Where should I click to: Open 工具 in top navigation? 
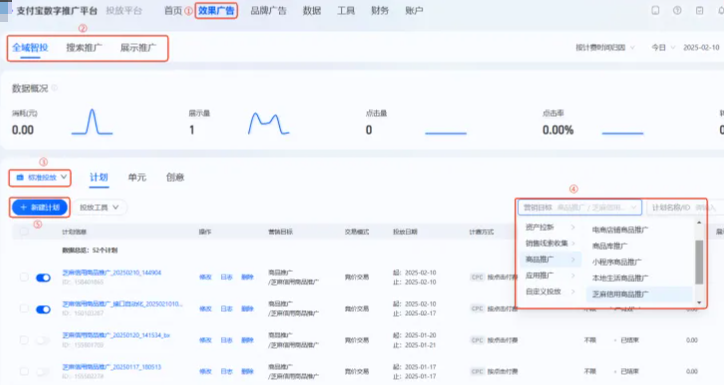point(346,11)
